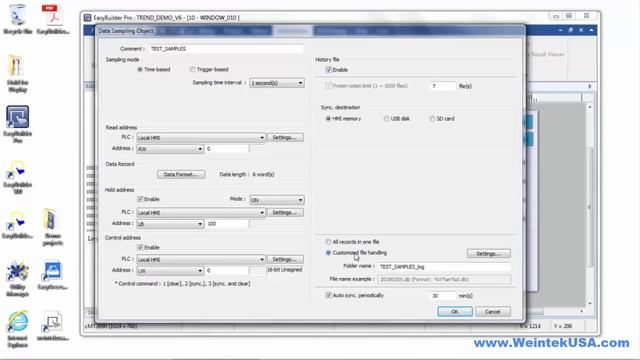The image size is (640, 360).
Task: Toggle Auto sync. periodically checkbox
Action: pos(328,295)
